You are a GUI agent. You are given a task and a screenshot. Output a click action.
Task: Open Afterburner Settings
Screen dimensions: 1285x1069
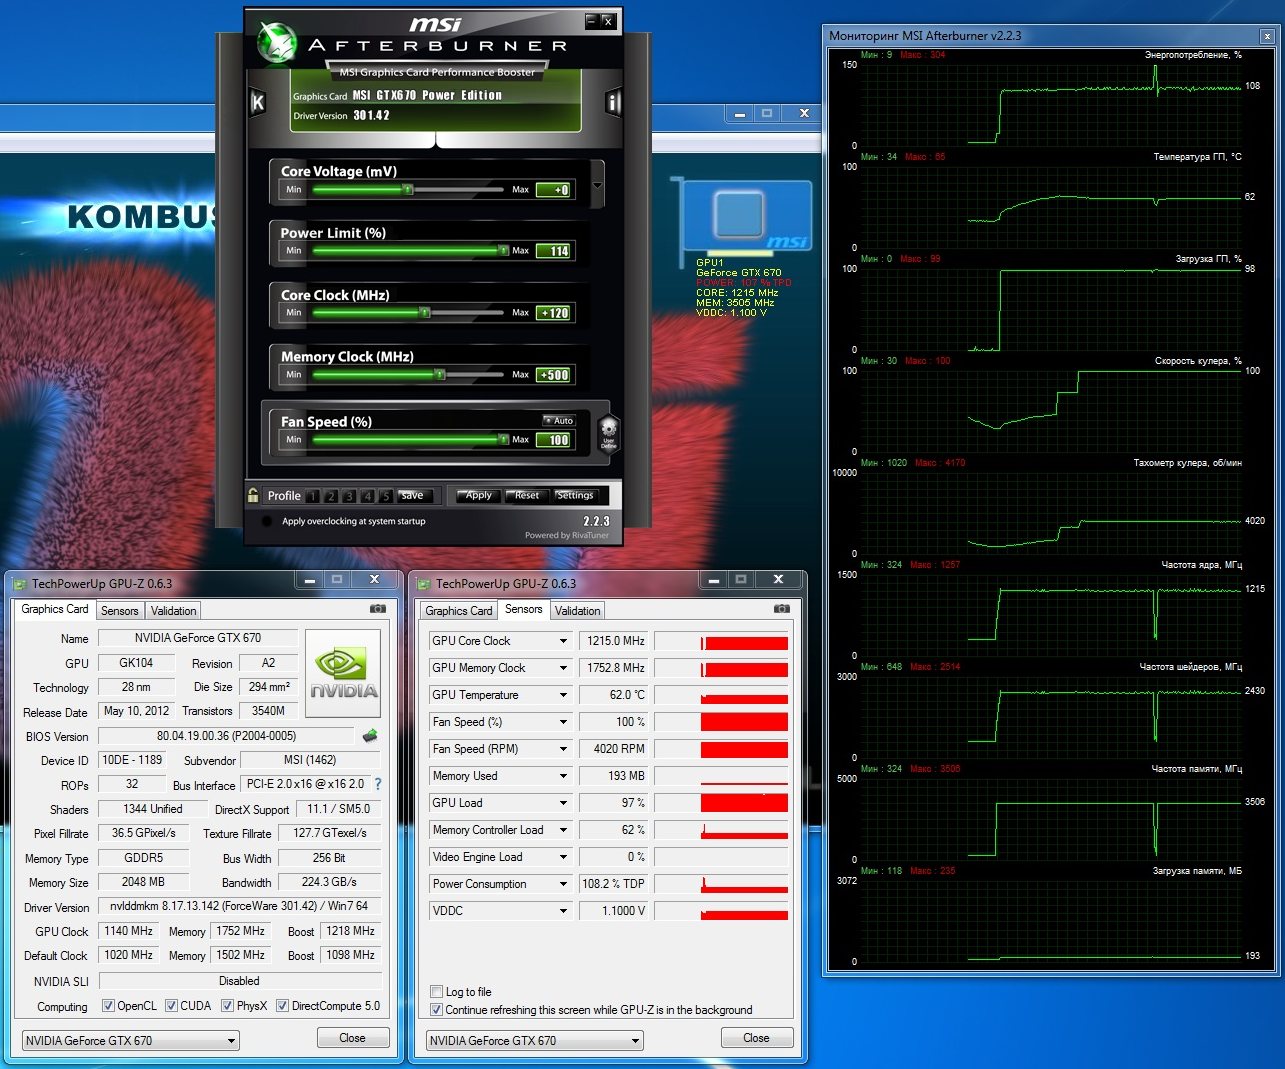point(574,495)
